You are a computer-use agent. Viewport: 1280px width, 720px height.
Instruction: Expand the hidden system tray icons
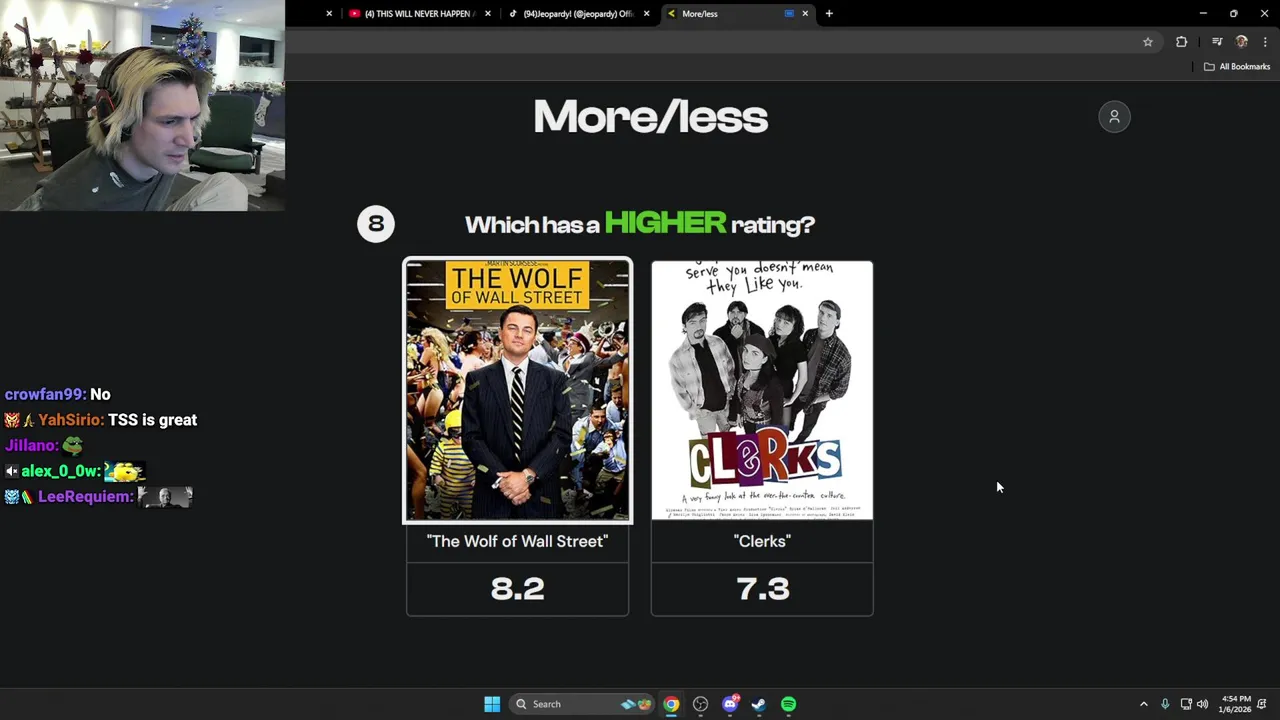[1144, 704]
